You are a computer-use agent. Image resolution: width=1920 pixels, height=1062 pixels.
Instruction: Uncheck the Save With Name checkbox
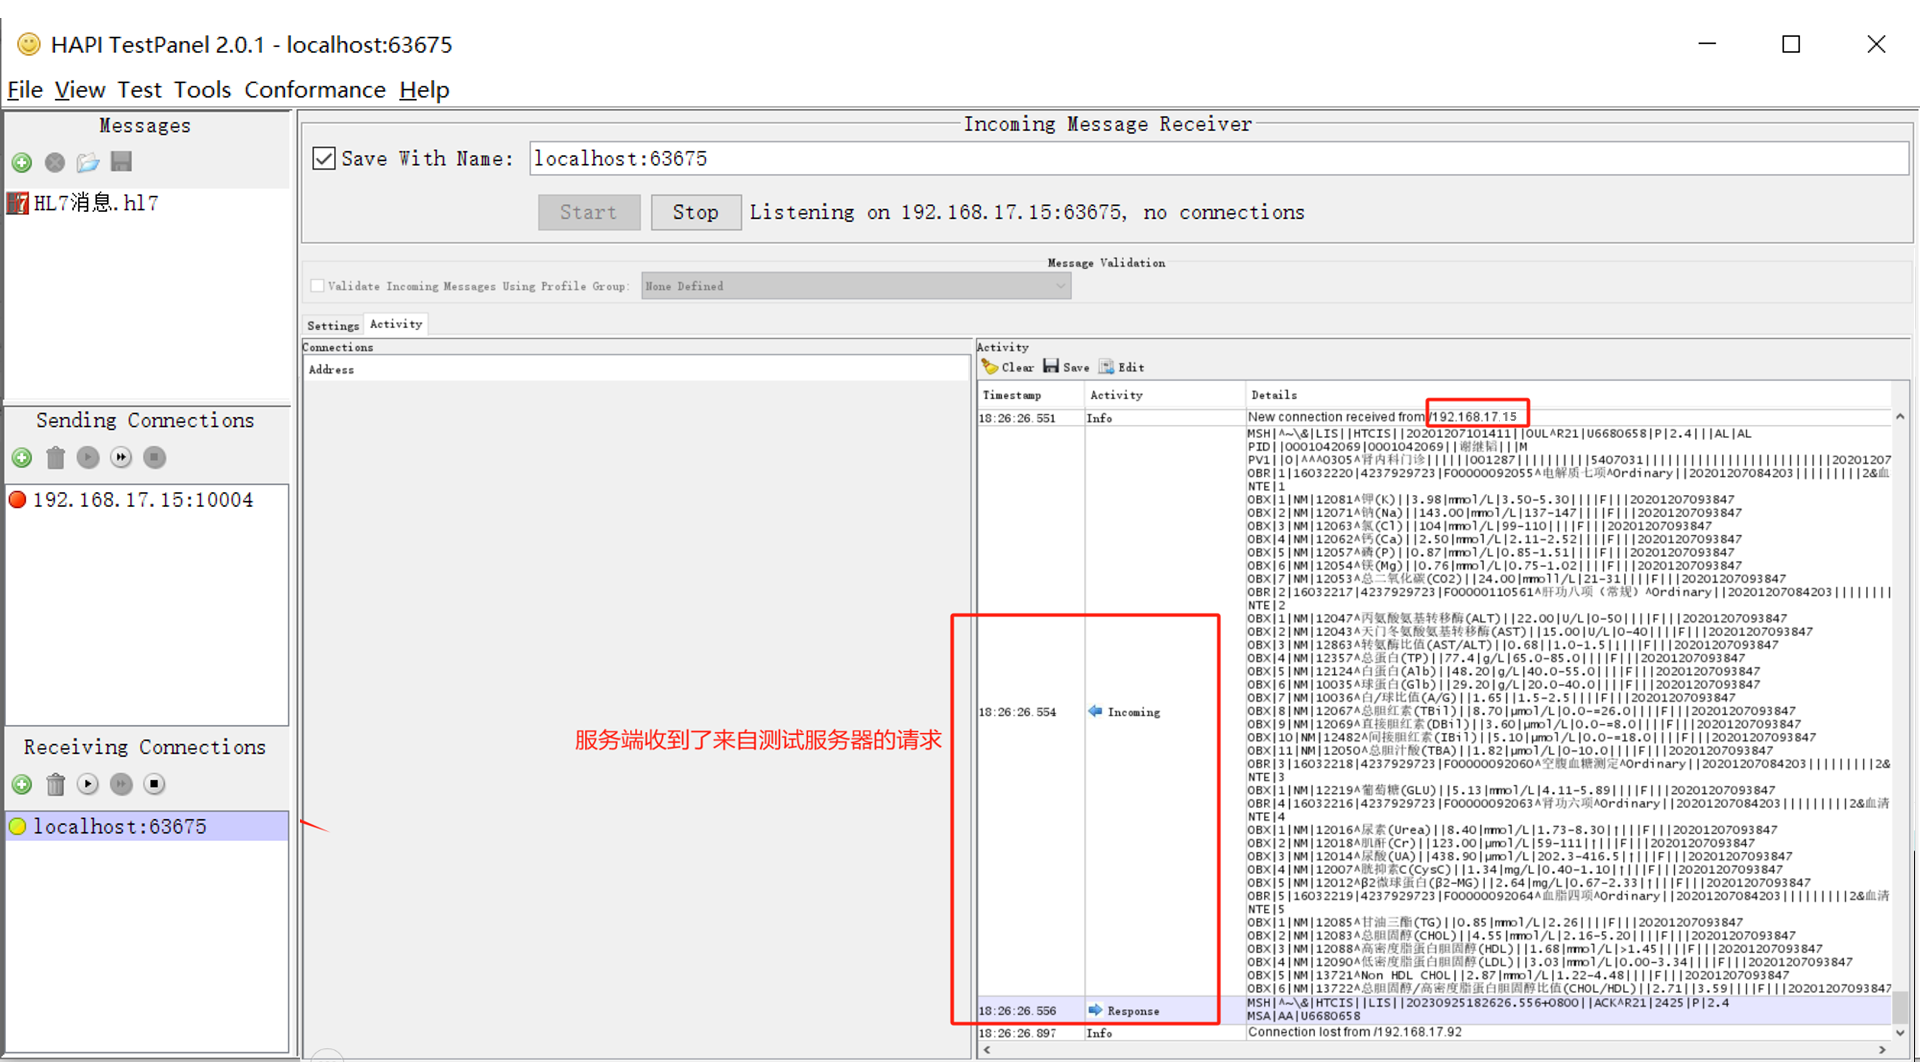(x=324, y=159)
